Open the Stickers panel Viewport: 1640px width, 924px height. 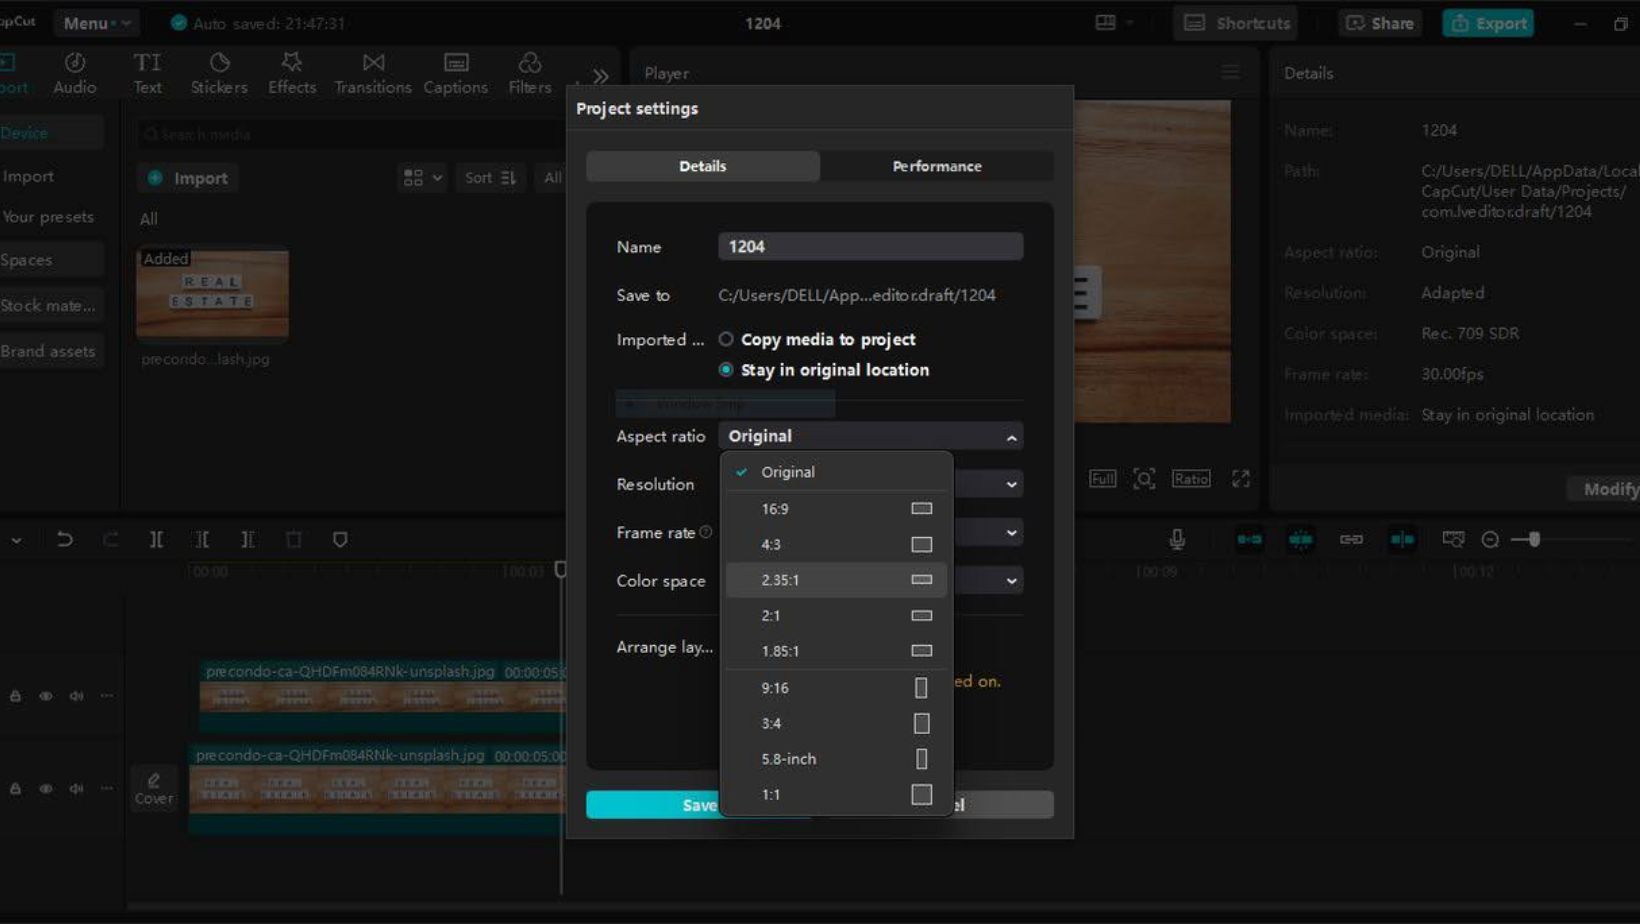pos(219,73)
